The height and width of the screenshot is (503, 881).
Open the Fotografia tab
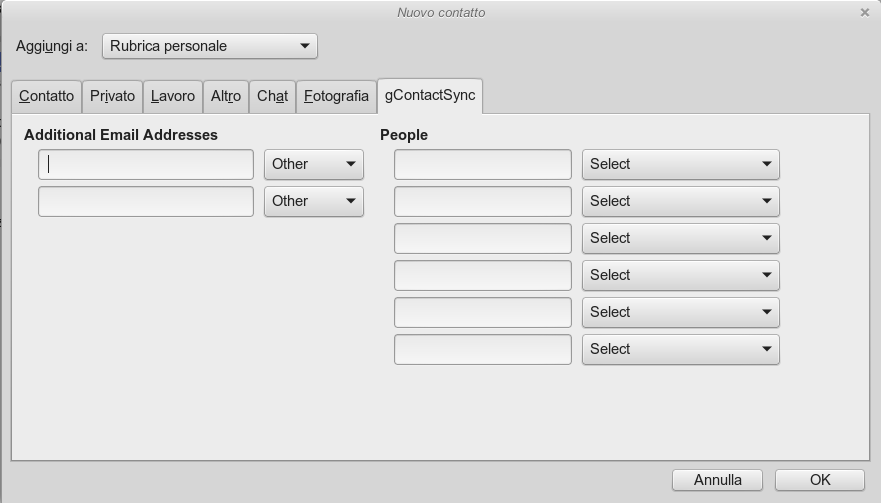(x=337, y=97)
